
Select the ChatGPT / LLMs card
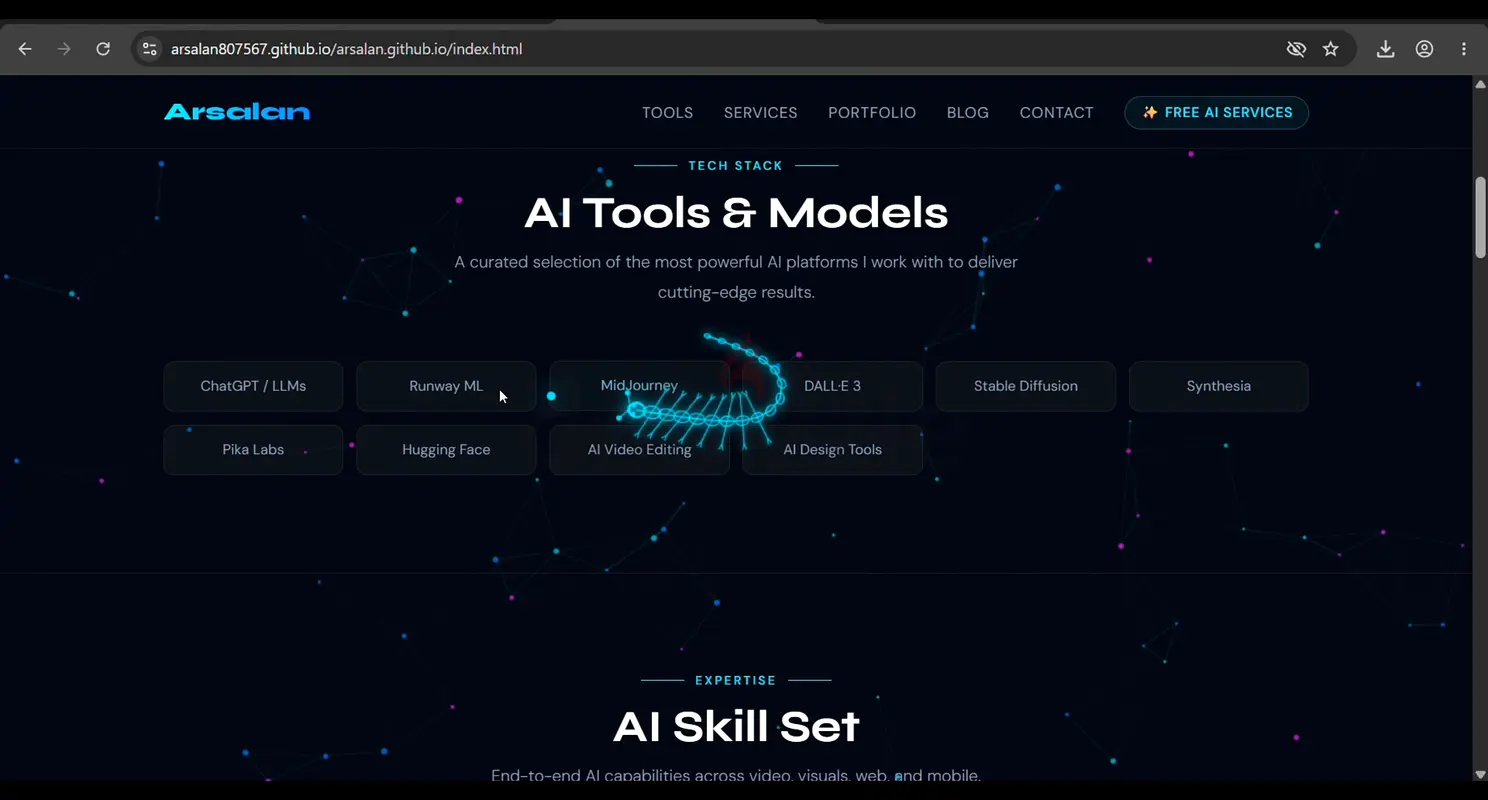click(x=253, y=386)
